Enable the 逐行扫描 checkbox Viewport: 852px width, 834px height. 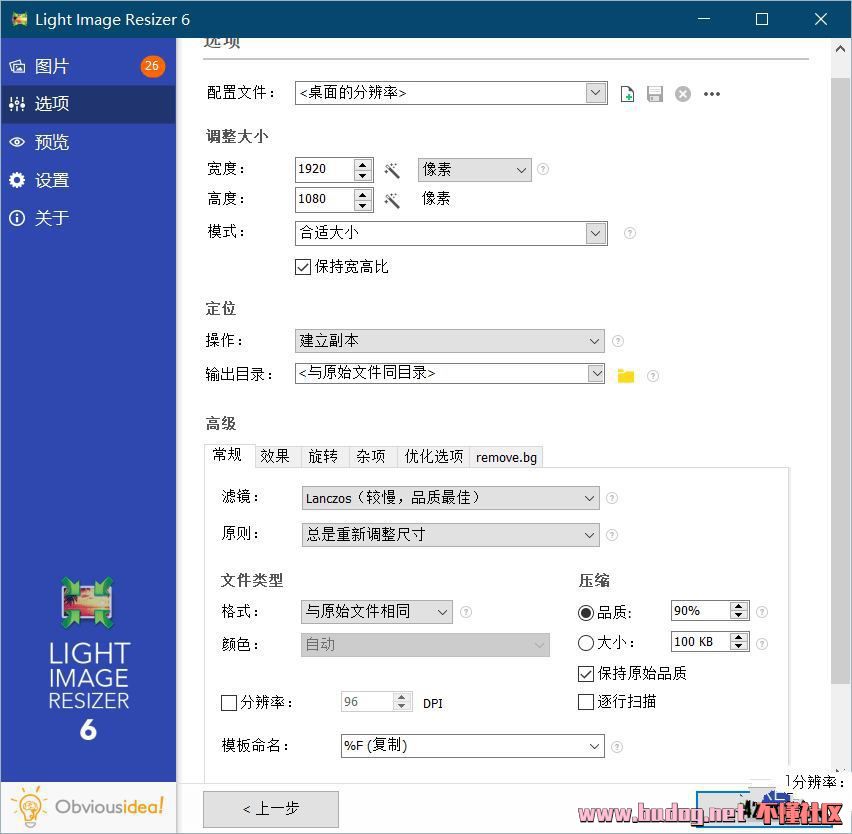[586, 702]
